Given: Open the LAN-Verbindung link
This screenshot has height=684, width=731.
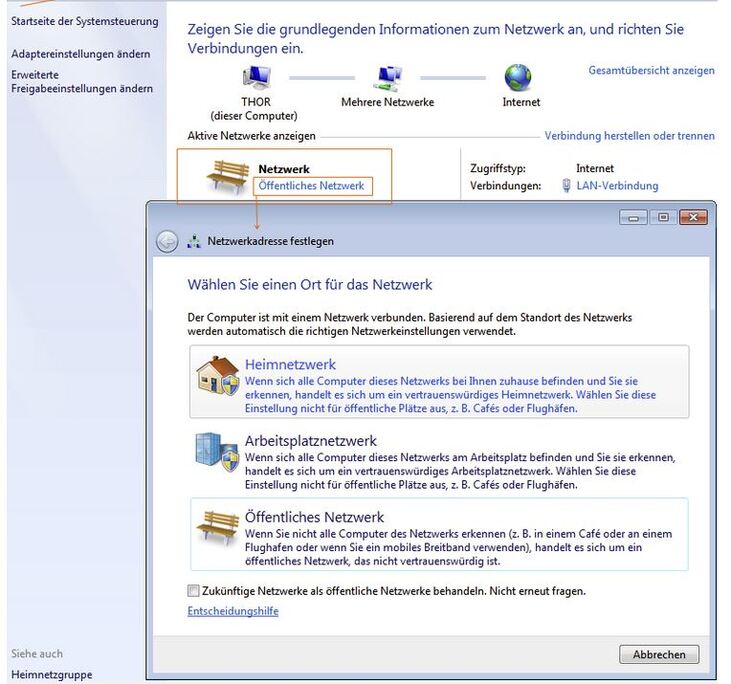Looking at the screenshot, I should pos(617,186).
